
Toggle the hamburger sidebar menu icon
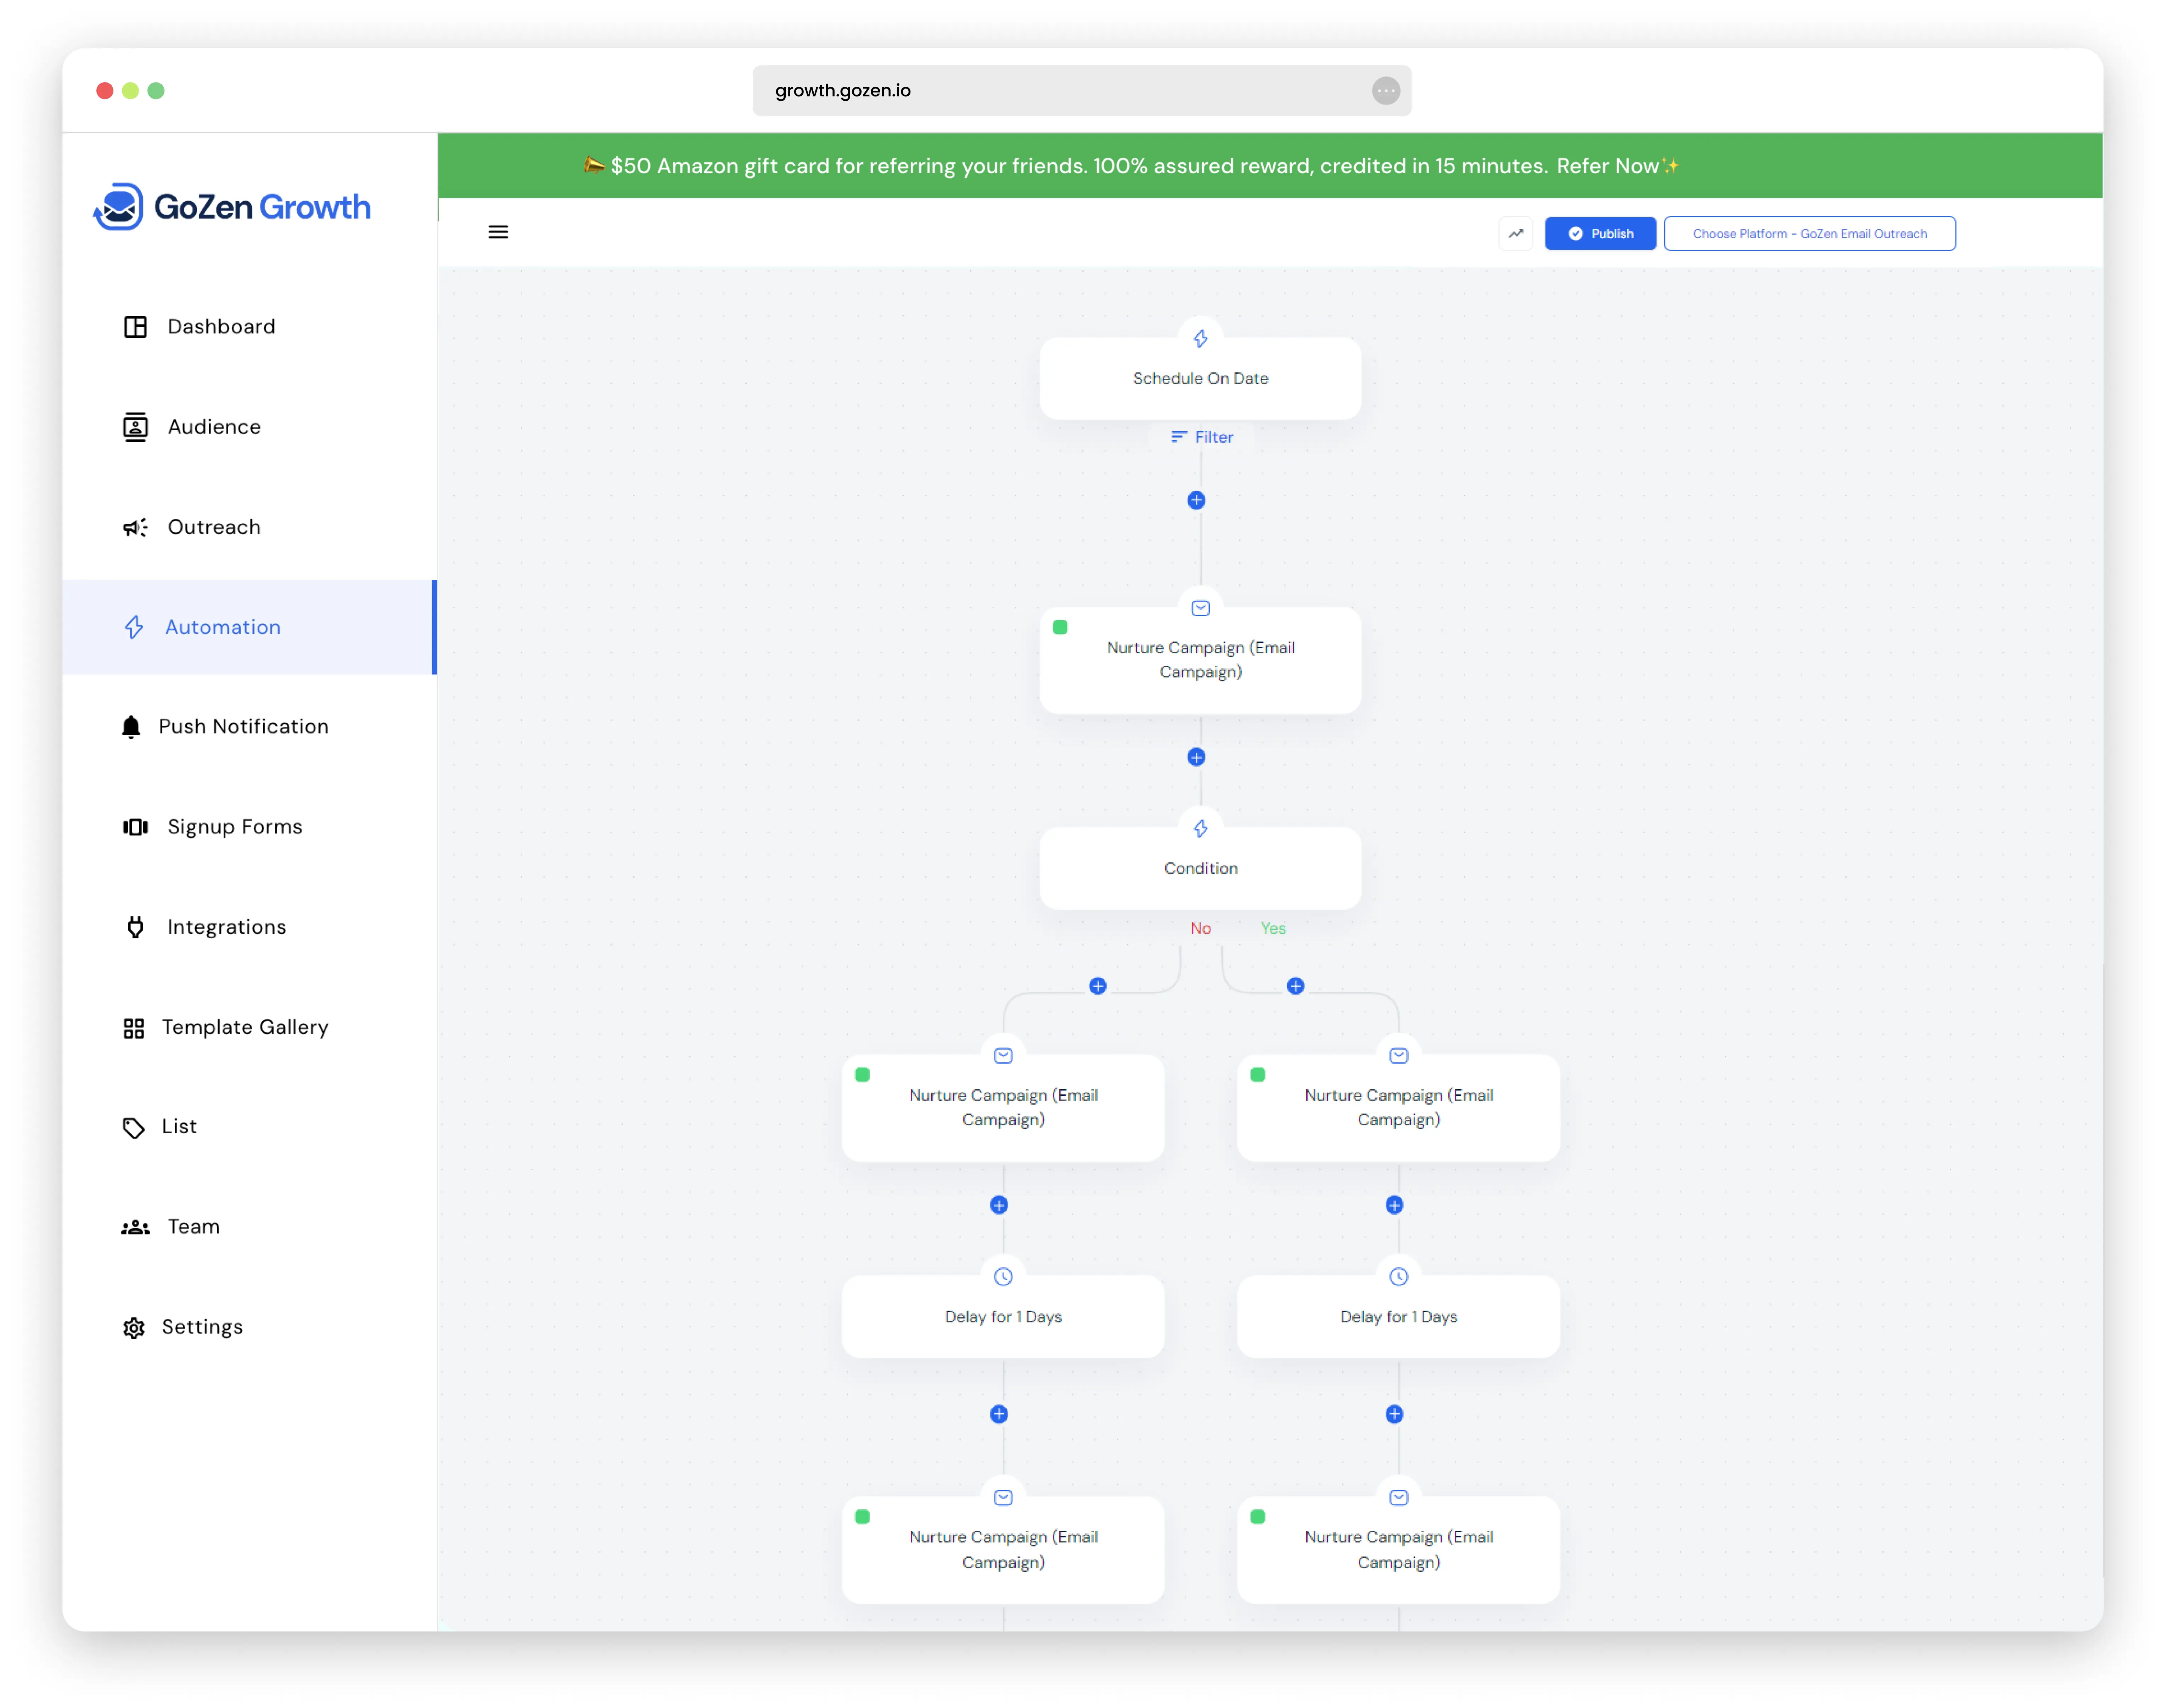(498, 232)
